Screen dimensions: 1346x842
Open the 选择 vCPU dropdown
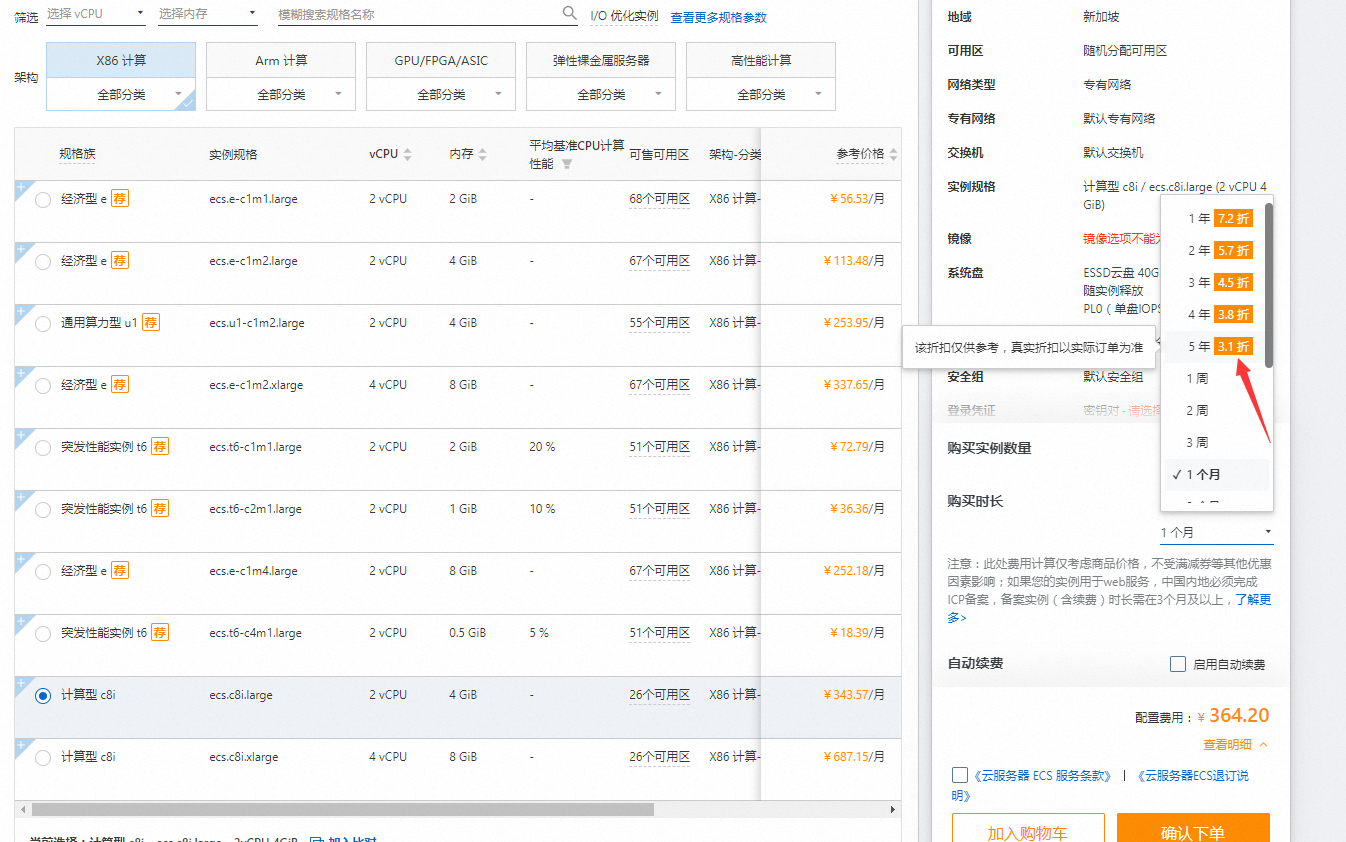click(x=96, y=14)
